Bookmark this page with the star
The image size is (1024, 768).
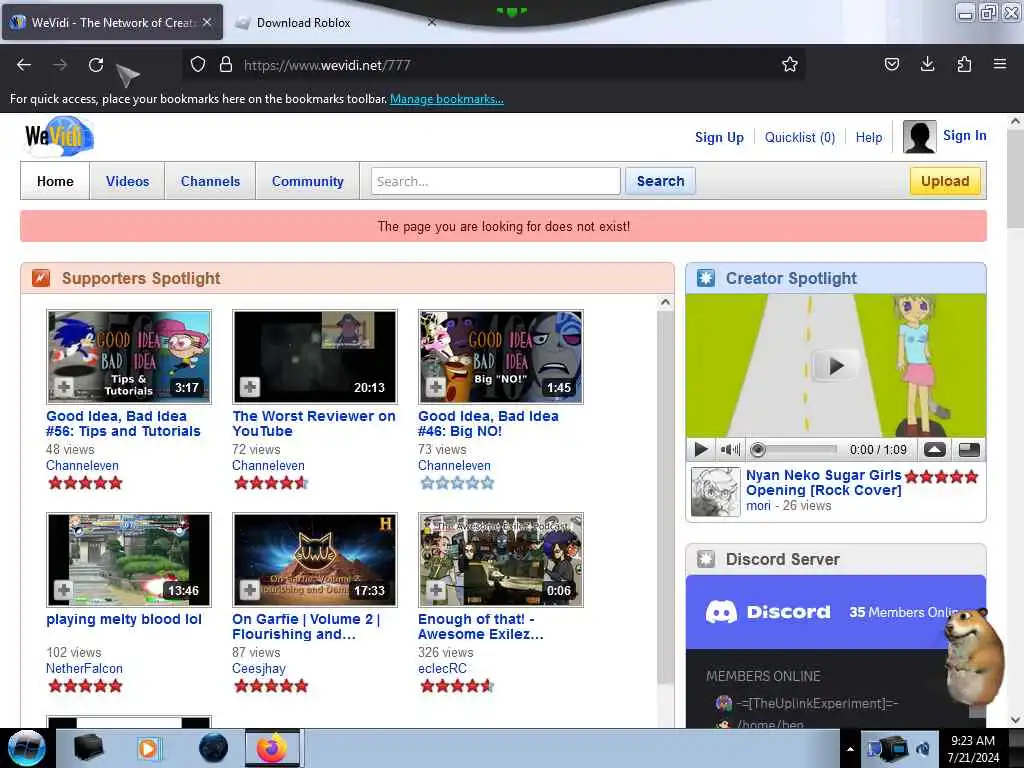(x=790, y=64)
